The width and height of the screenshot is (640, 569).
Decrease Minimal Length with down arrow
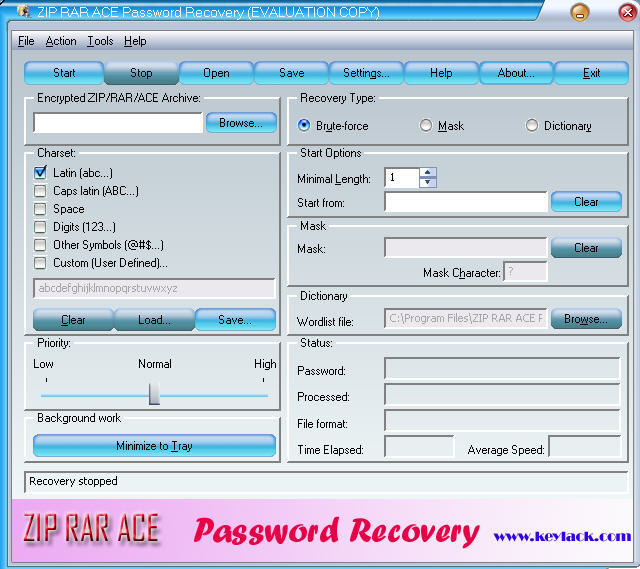(x=428, y=182)
